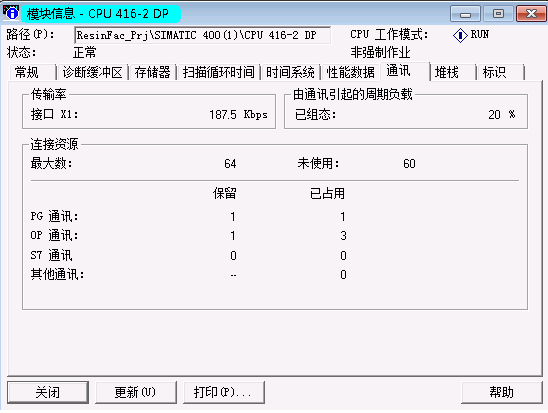Click the 保留 column header
This screenshot has width=548, height=413.
pyautogui.click(x=225, y=193)
